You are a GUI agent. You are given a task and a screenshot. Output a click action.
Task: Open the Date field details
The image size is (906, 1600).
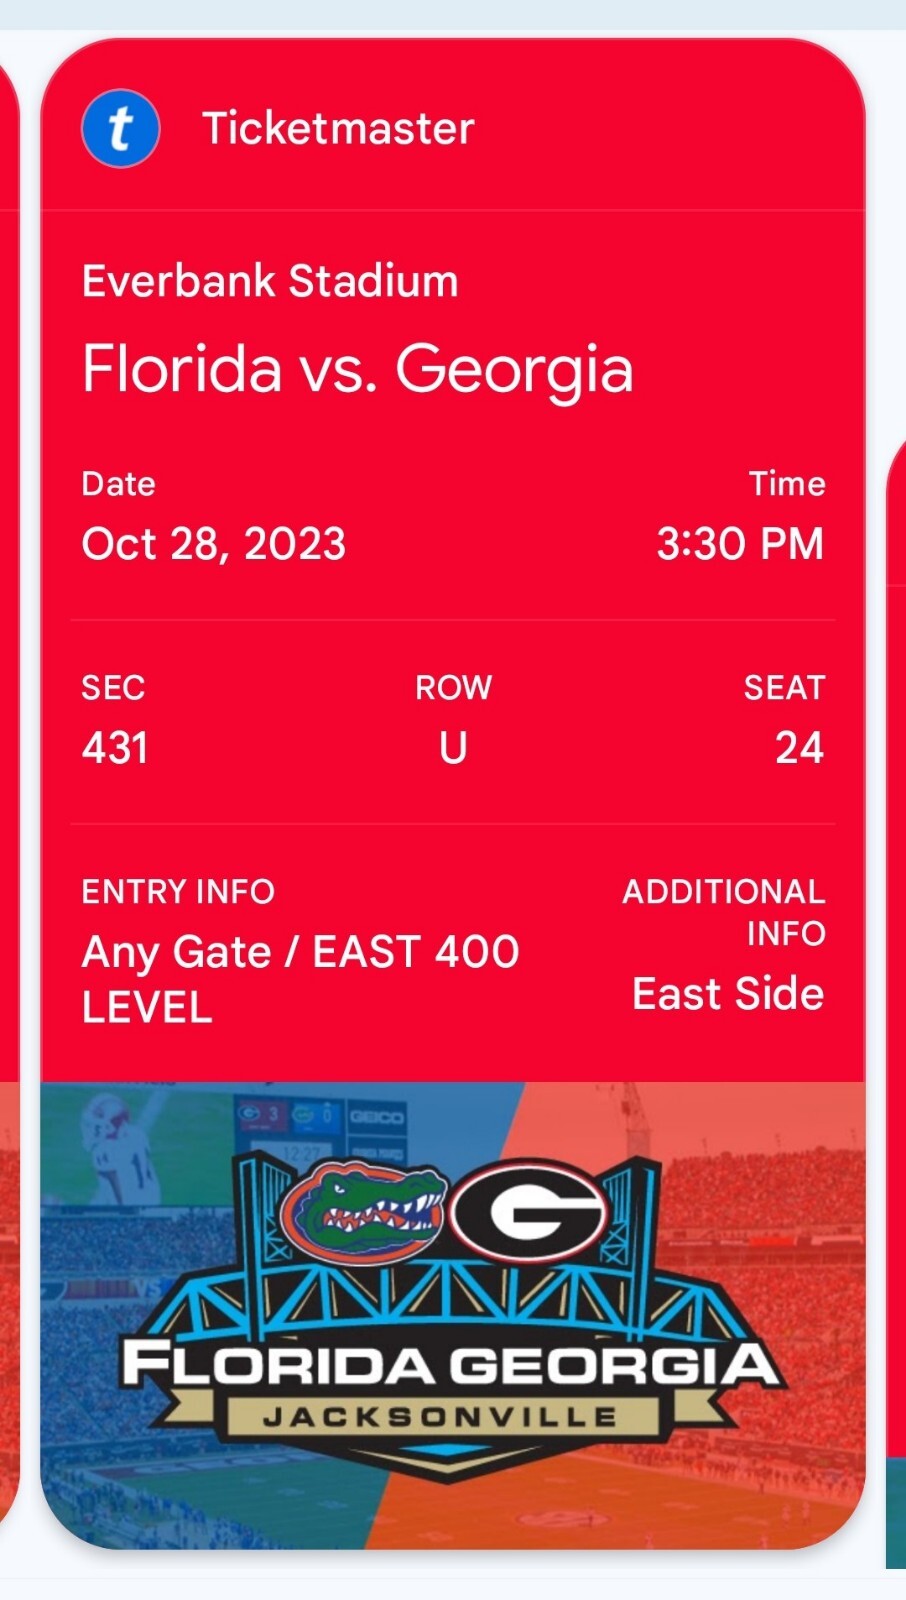pyautogui.click(x=119, y=484)
